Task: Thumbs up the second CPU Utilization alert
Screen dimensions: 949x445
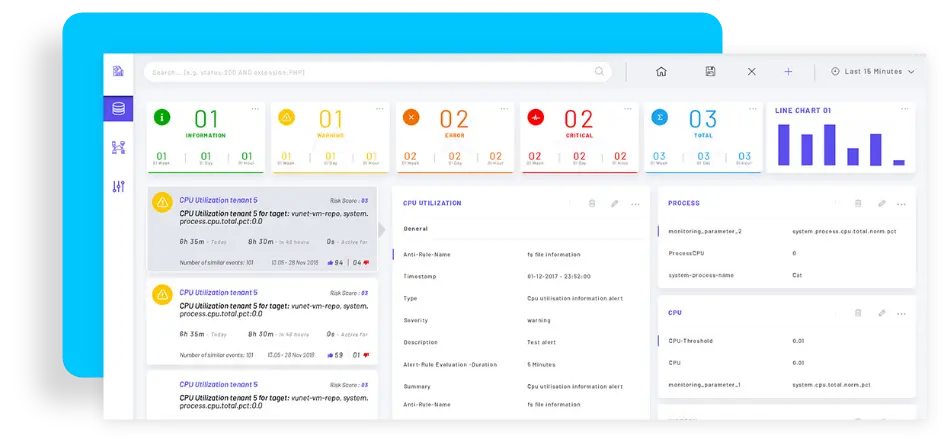Action: [329, 354]
